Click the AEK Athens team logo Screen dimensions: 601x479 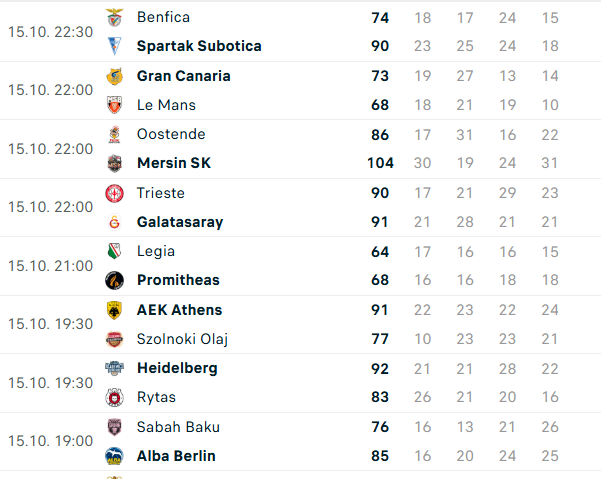[x=115, y=310]
